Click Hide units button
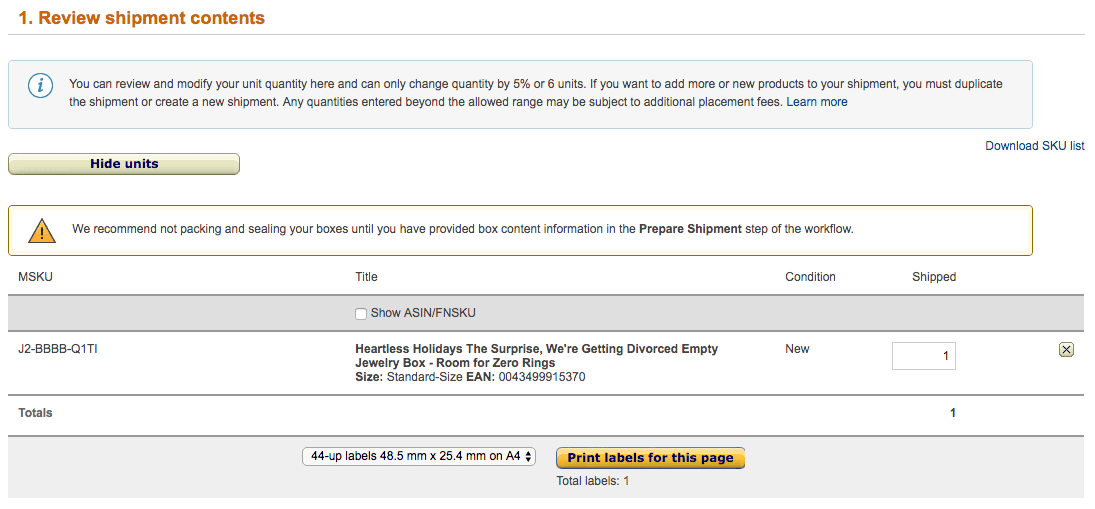1095x509 pixels. click(x=124, y=164)
